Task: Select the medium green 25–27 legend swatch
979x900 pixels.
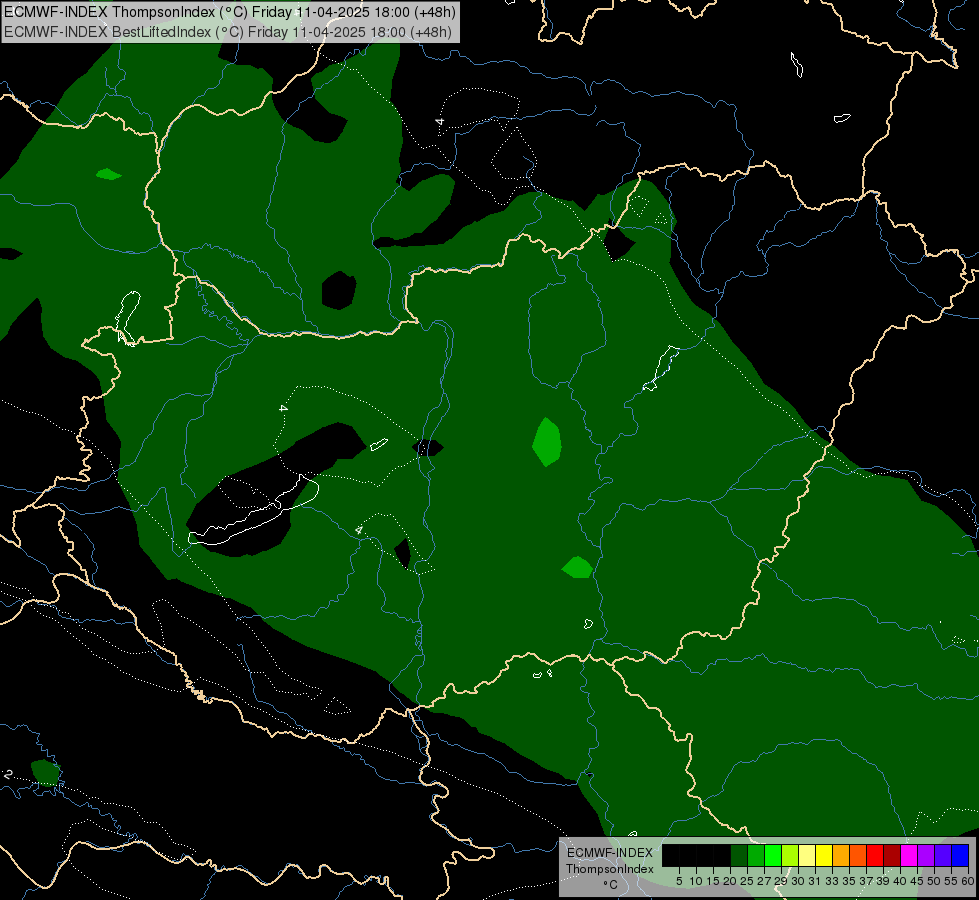Action: pos(755,856)
